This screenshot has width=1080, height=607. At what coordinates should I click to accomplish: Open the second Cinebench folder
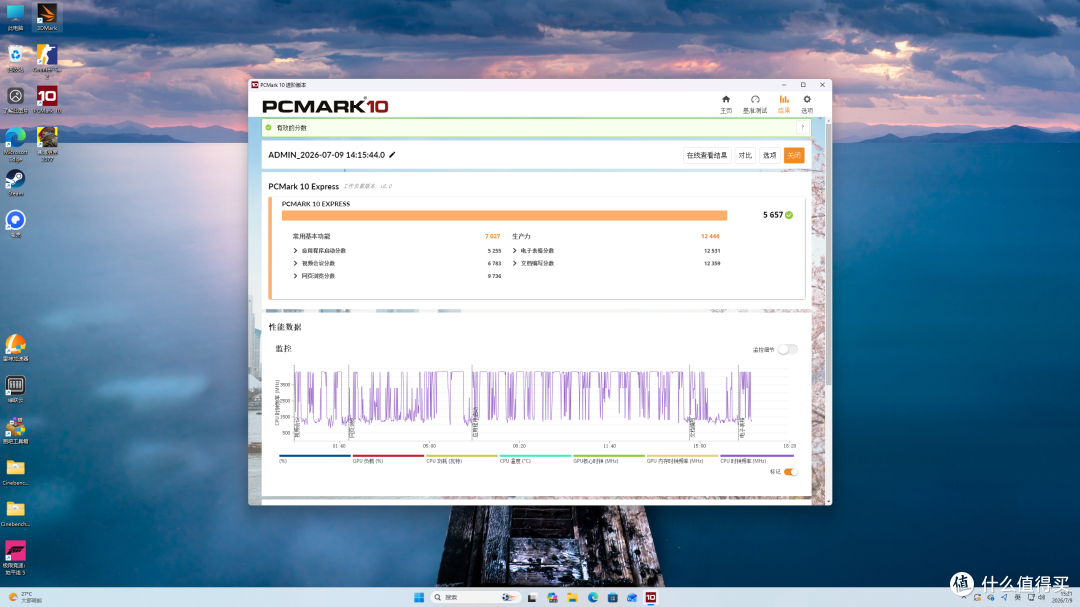pyautogui.click(x=15, y=513)
